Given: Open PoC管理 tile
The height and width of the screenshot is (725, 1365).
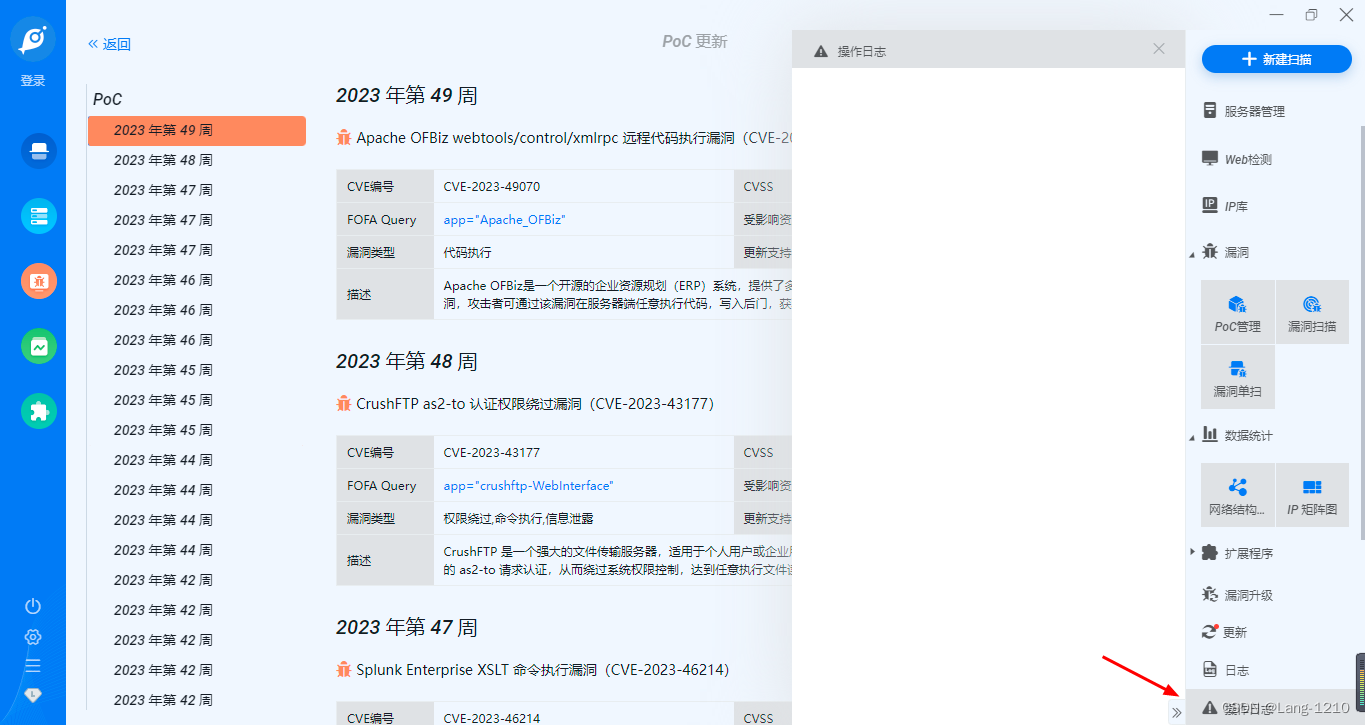Looking at the screenshot, I should (x=1238, y=313).
